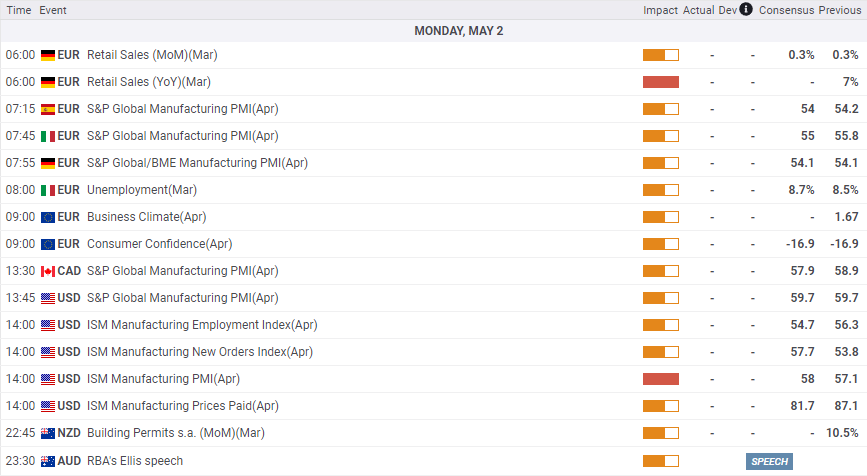
Task: Click the Impact column header
Action: click(x=660, y=9)
